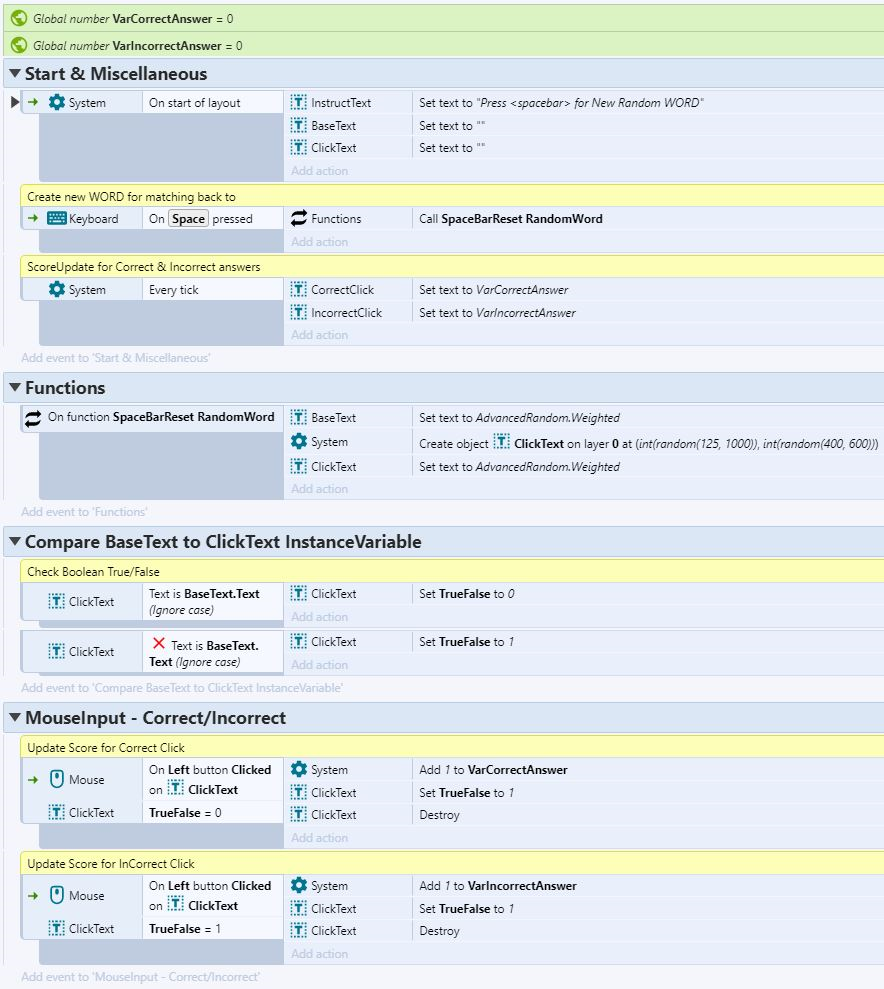Click 'Add event to MouseInput - Correct/Incorrect'
This screenshot has height=989, width=884.
pos(141,977)
